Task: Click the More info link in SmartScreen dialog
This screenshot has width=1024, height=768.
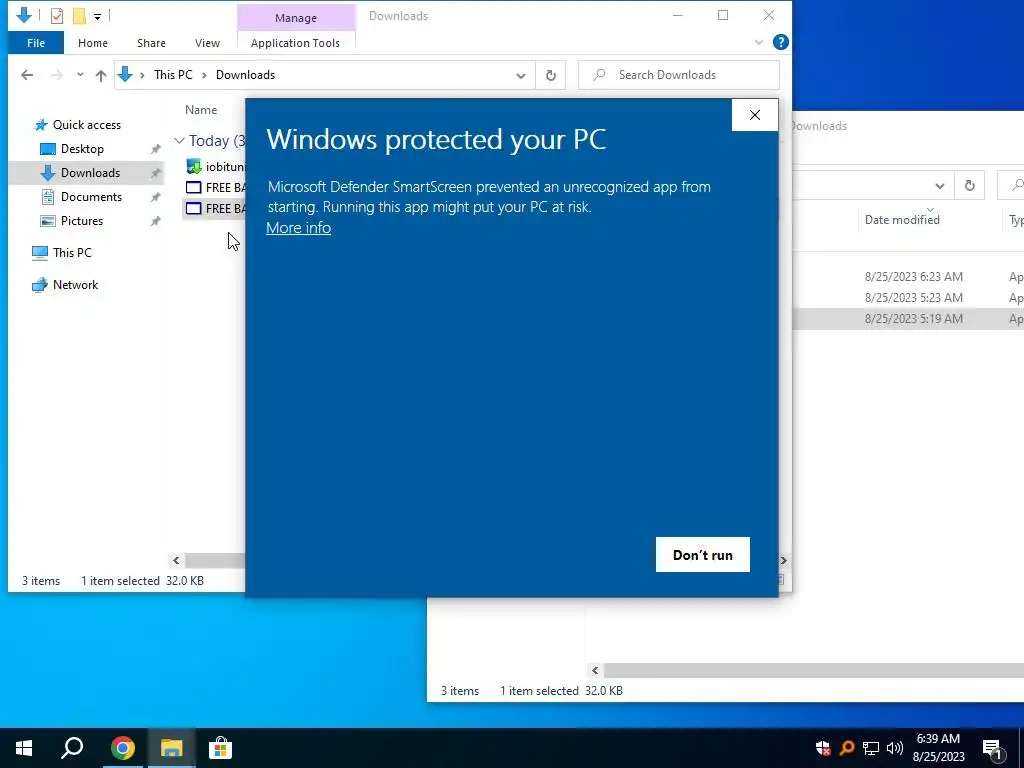Action: [x=298, y=228]
